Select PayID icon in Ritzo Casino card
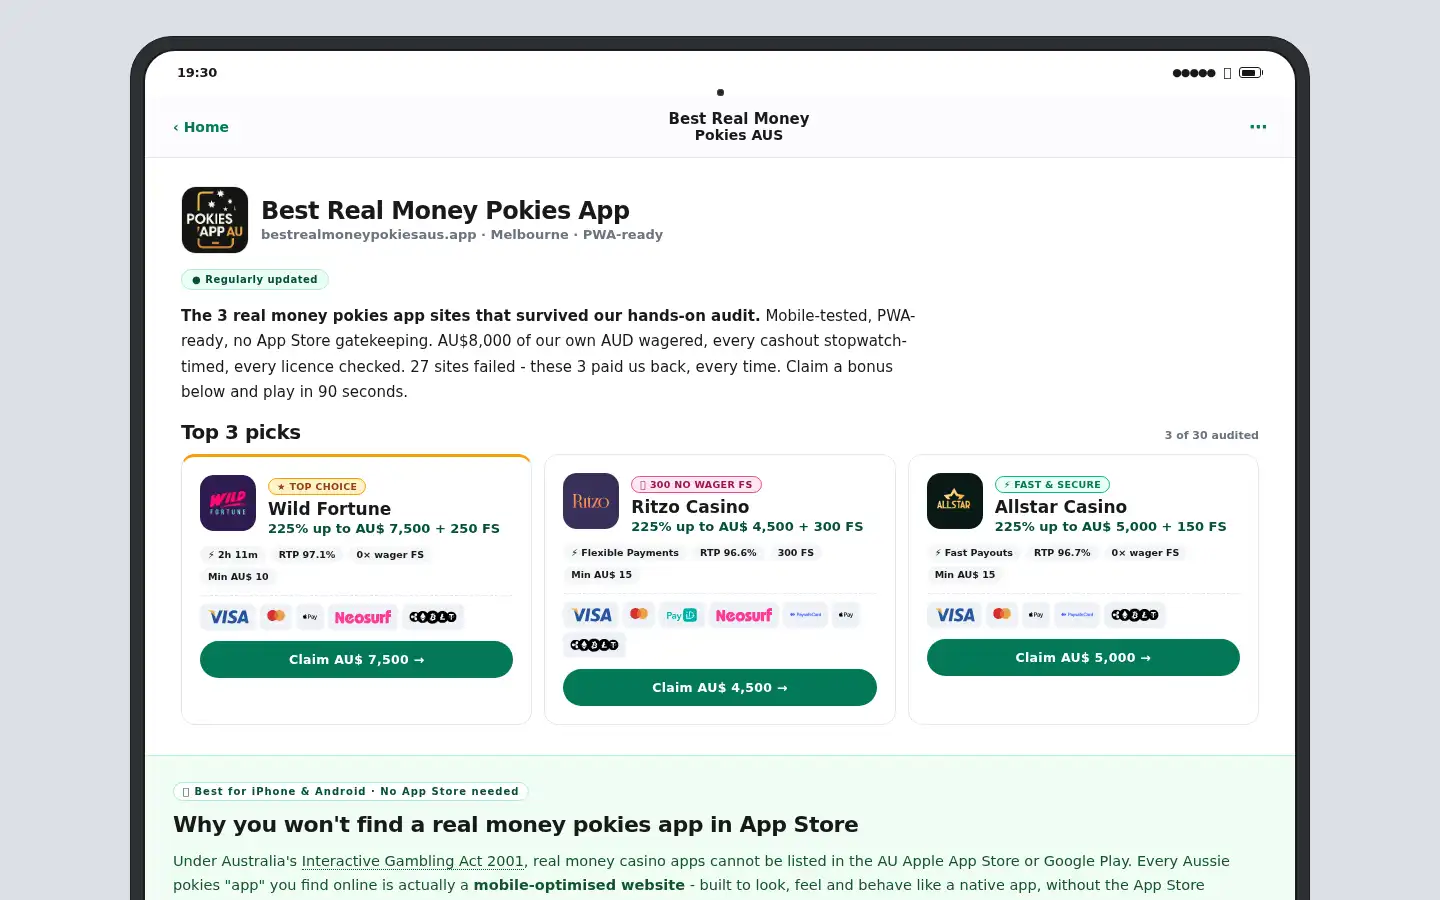Viewport: 1440px width, 900px height. point(681,615)
